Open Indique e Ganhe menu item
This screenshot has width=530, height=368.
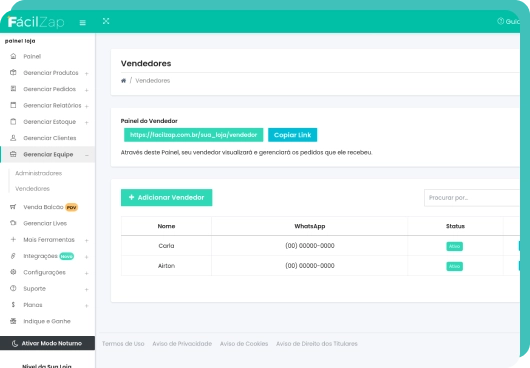pos(47,321)
